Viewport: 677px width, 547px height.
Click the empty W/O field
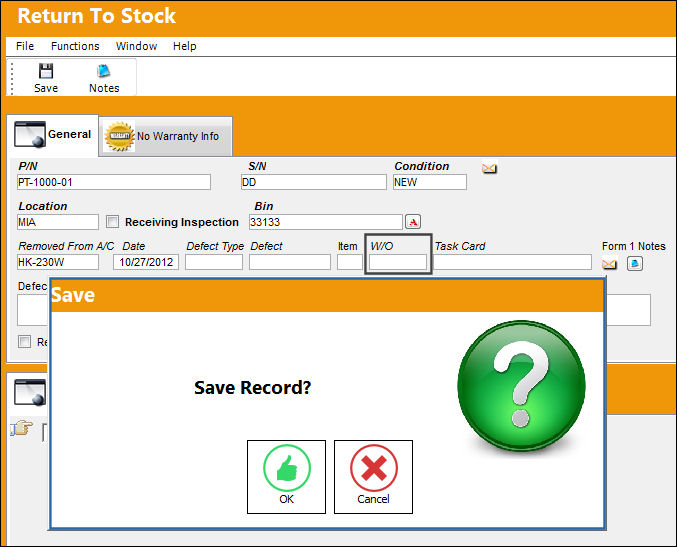(398, 262)
